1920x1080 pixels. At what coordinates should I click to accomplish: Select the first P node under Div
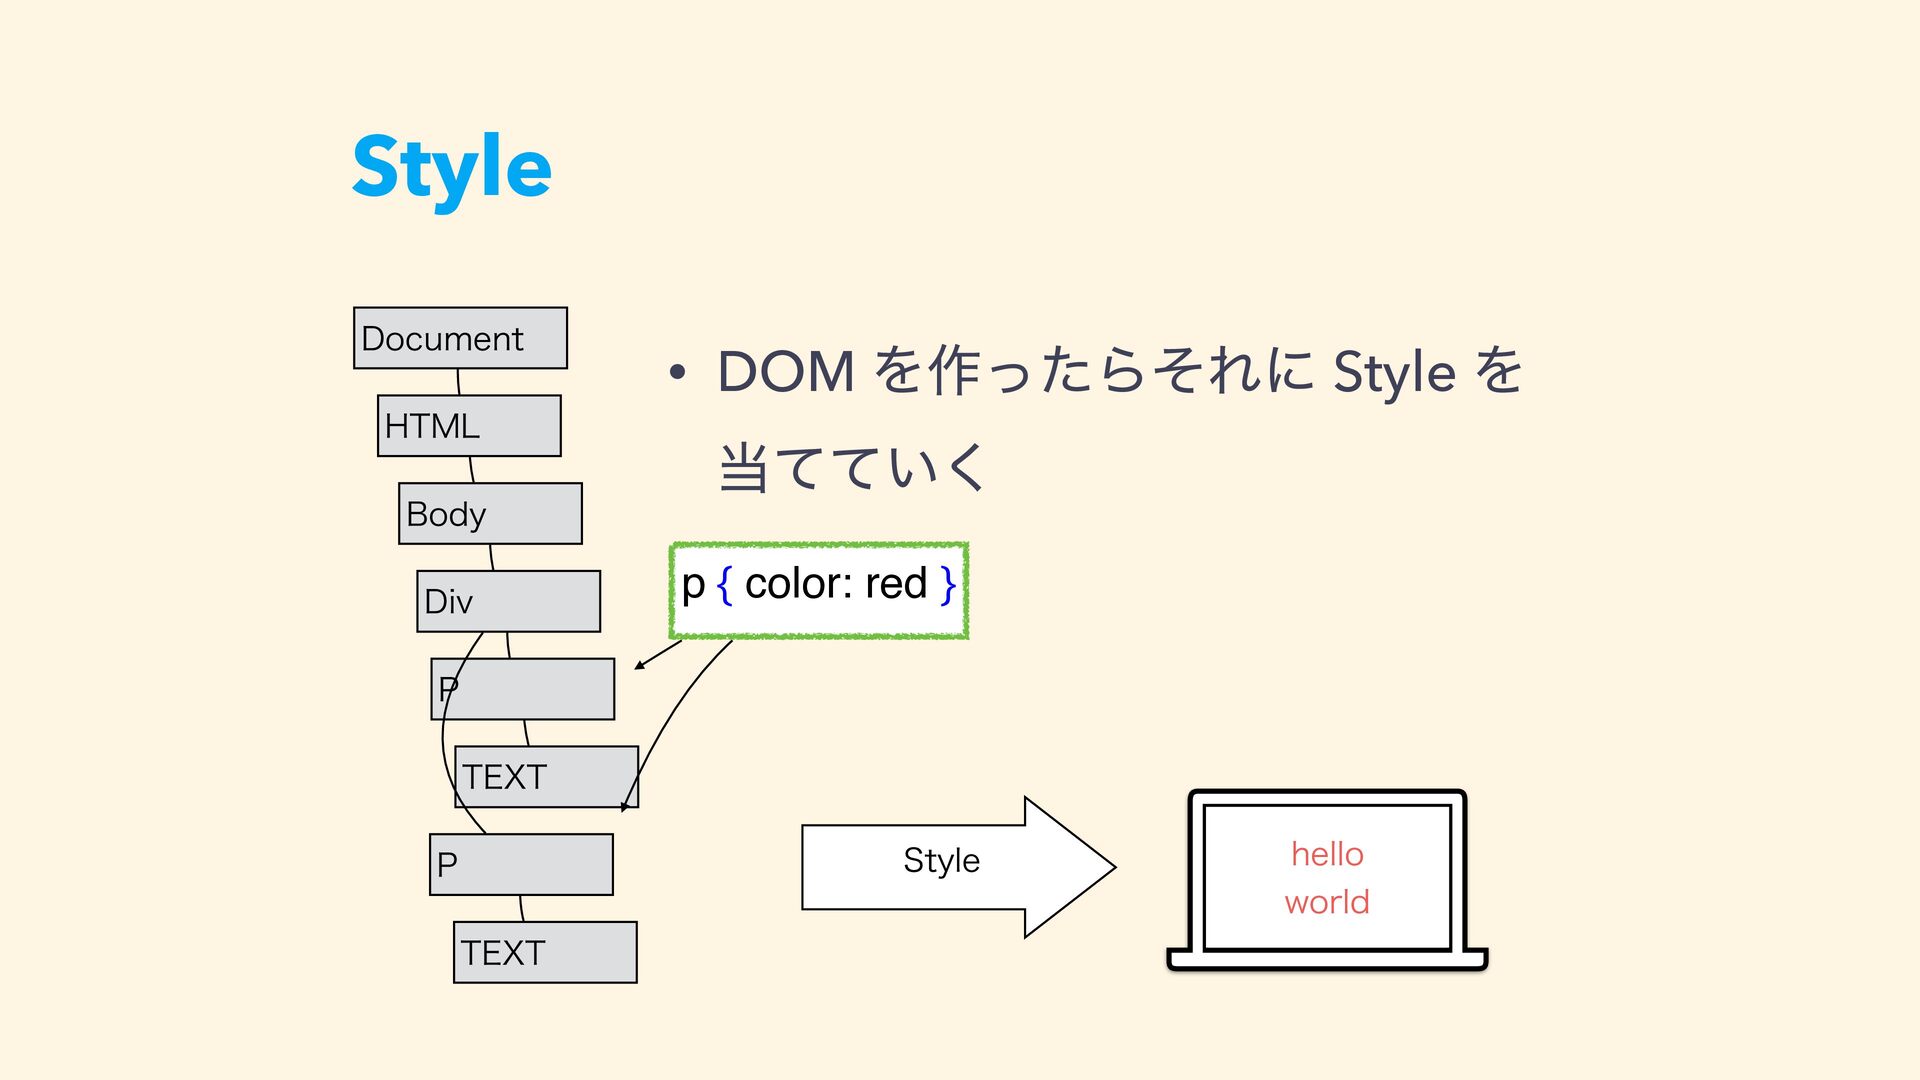pyautogui.click(x=523, y=689)
